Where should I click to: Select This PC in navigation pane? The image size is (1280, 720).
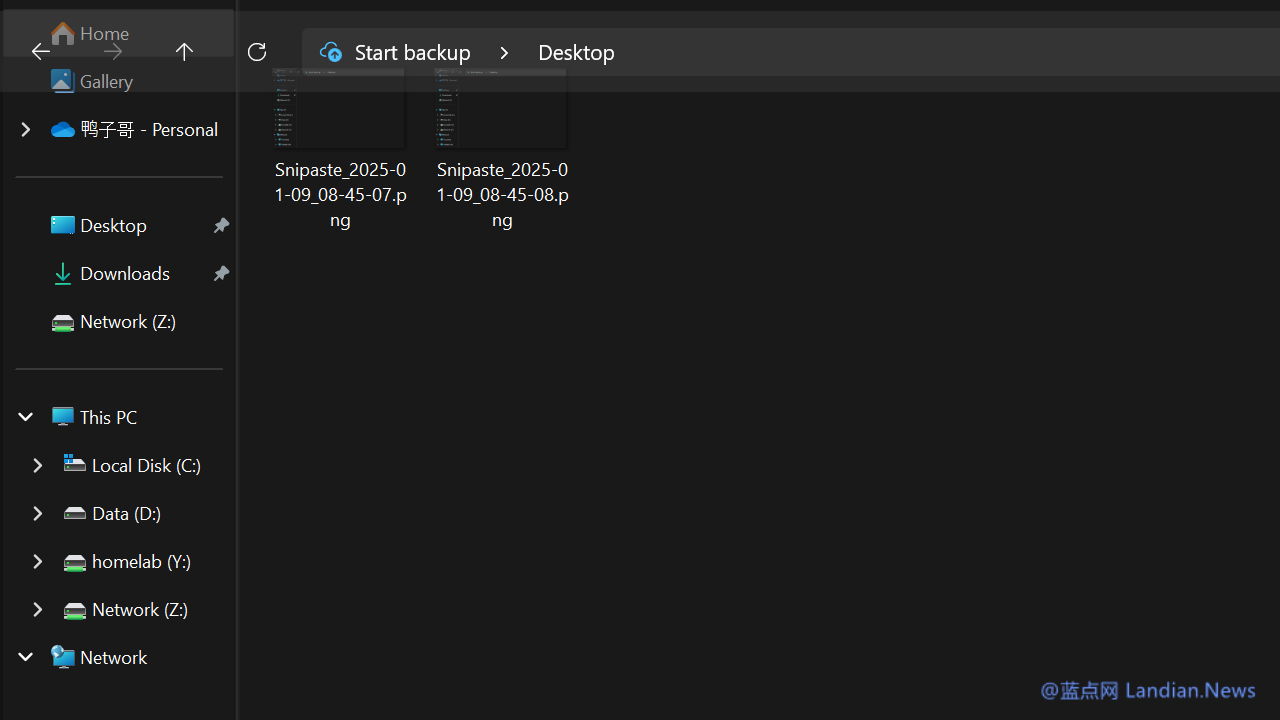108,417
